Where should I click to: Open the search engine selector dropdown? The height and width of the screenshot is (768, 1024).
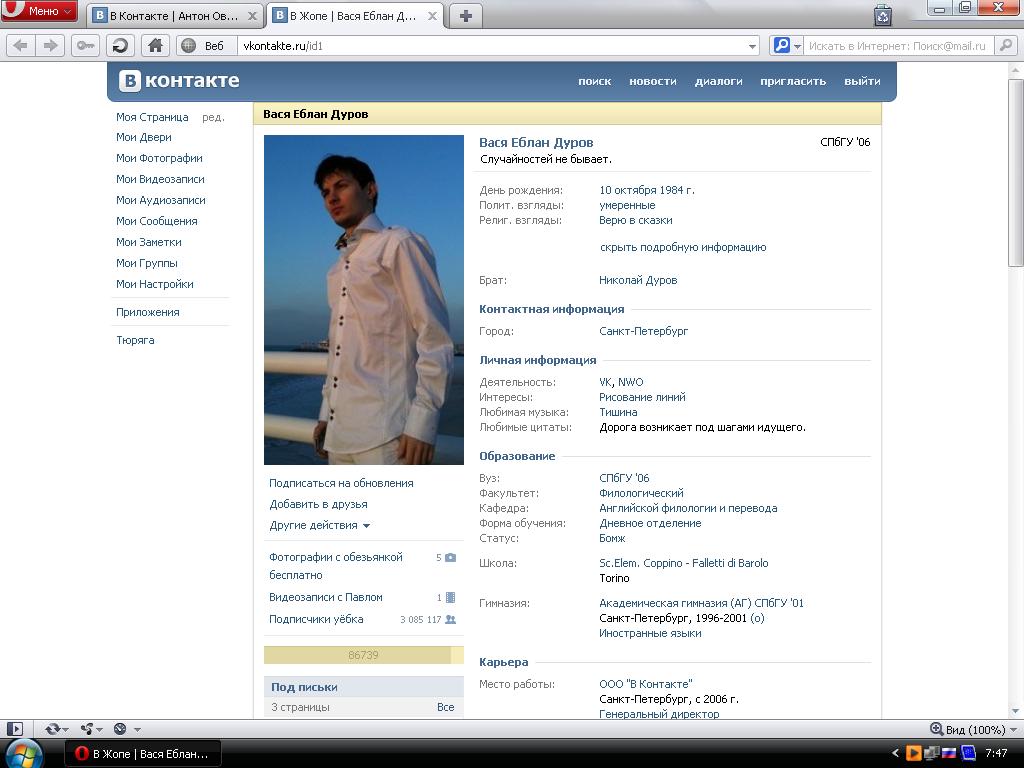click(x=786, y=46)
